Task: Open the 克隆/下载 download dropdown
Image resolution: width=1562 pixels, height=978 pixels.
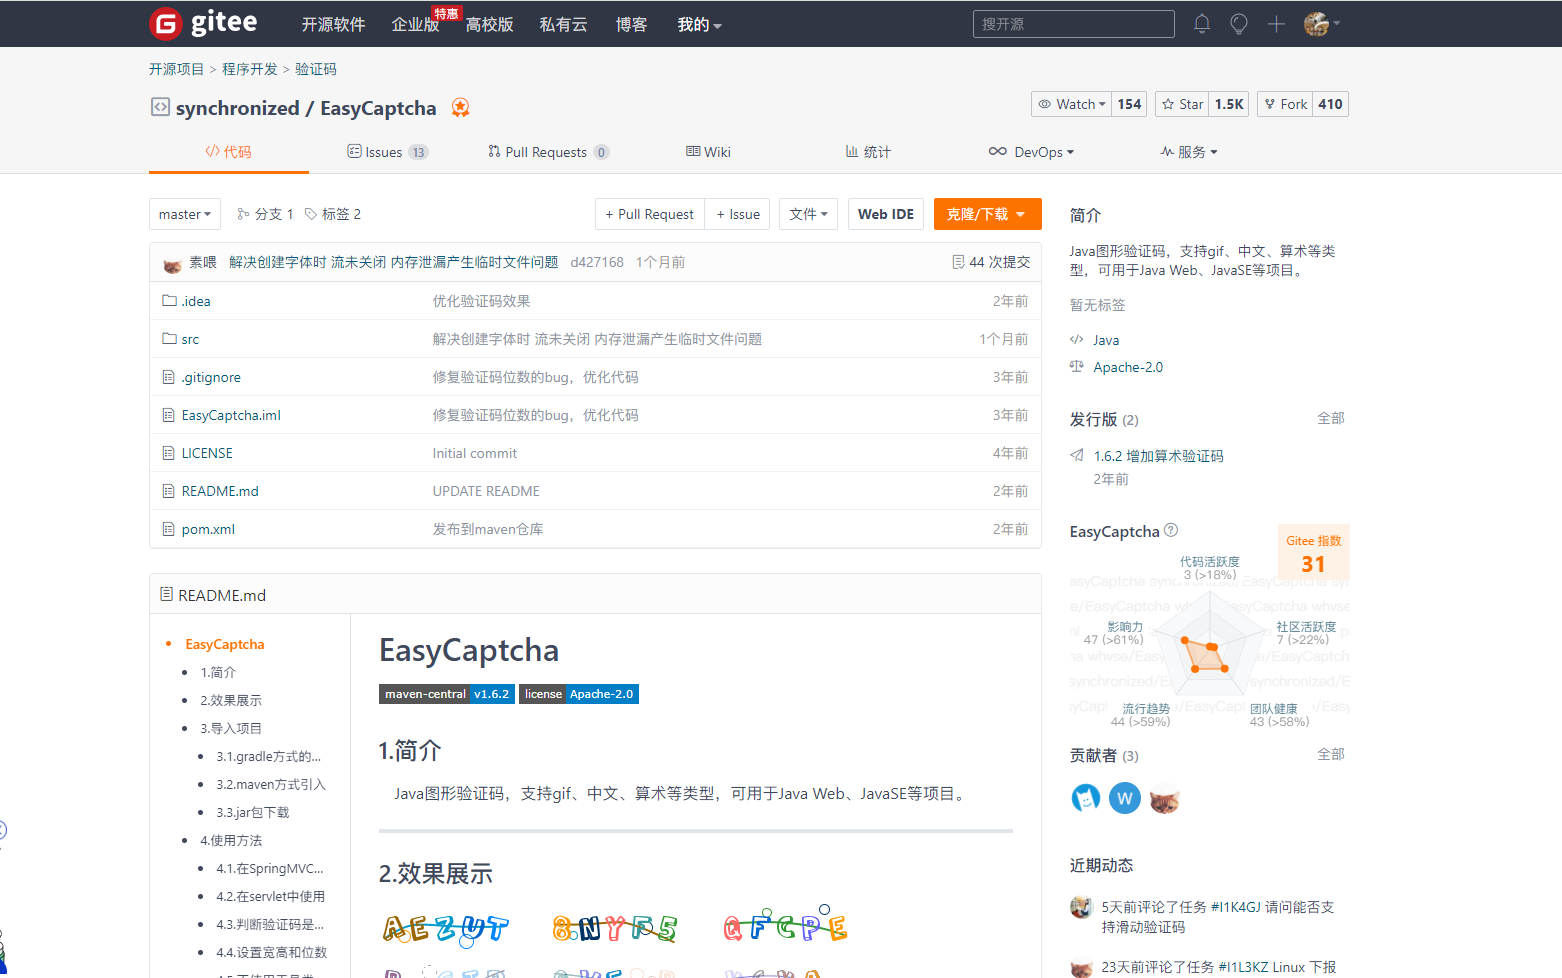Action: tap(987, 213)
